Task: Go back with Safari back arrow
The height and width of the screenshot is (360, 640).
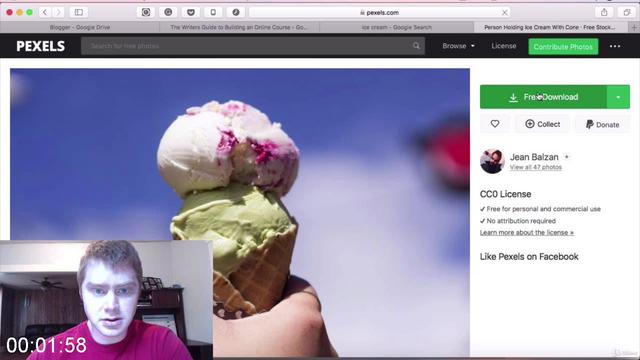Action: pos(45,12)
